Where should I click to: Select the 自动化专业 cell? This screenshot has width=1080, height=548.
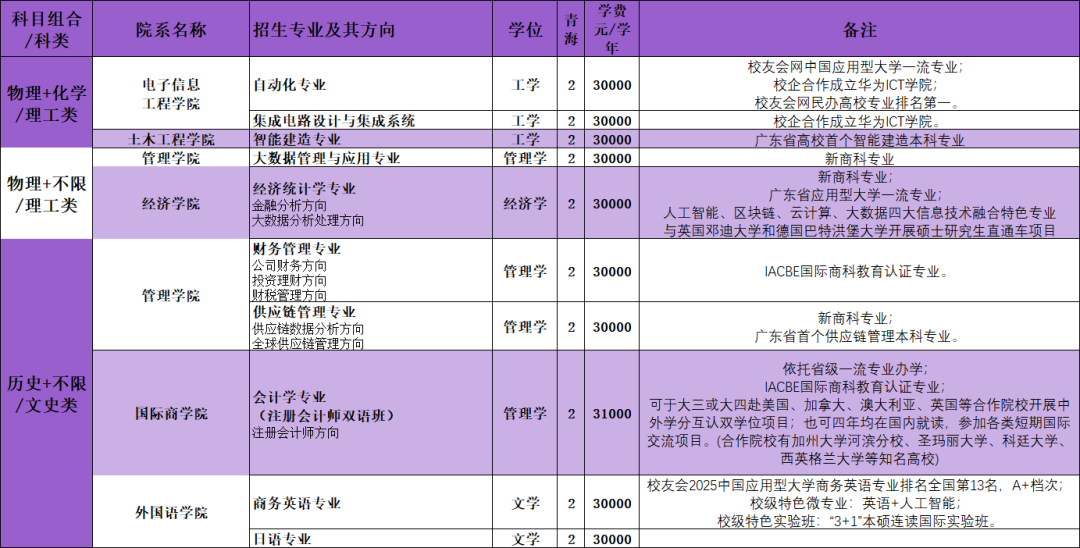(x=371, y=84)
